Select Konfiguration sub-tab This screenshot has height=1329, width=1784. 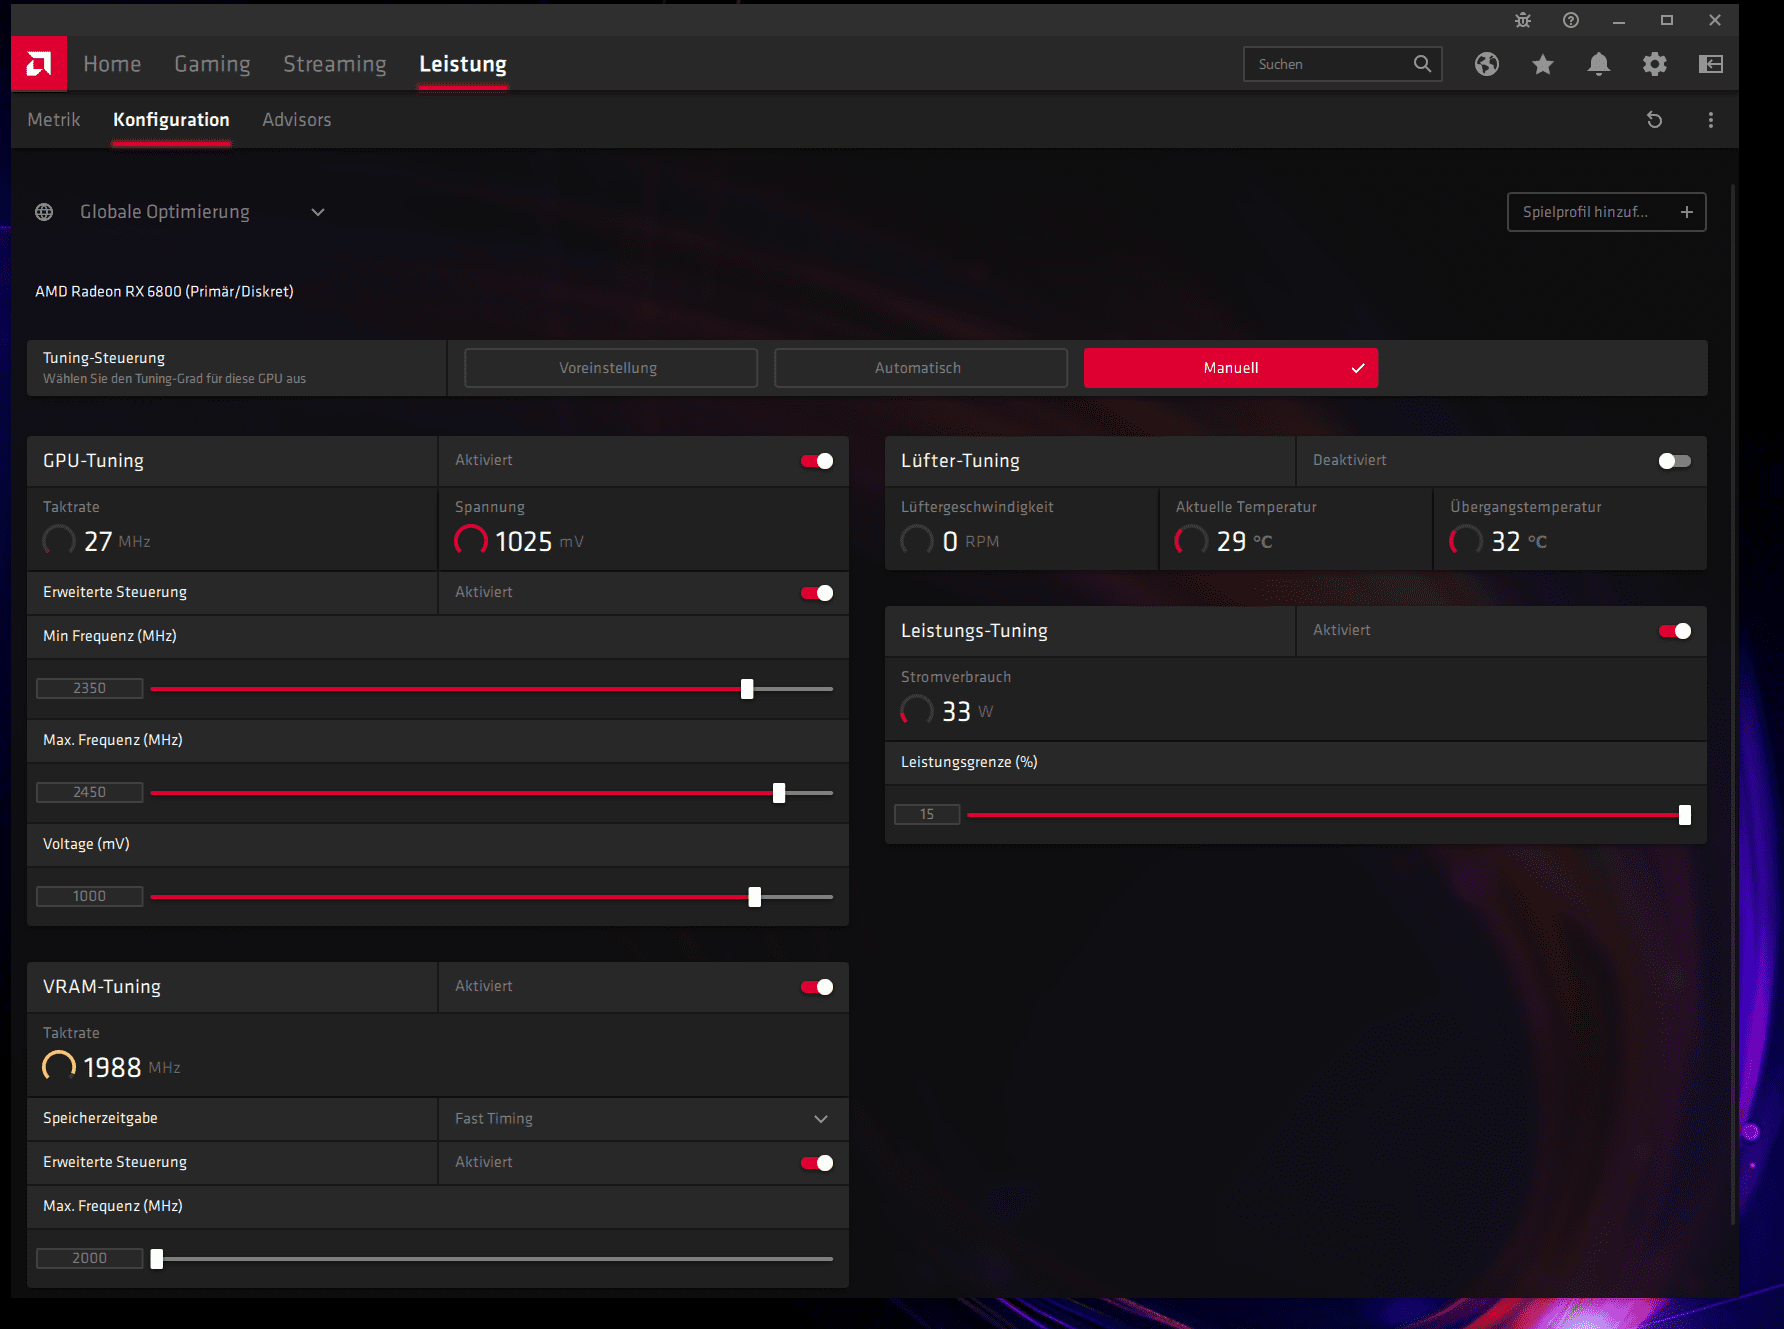coord(171,120)
